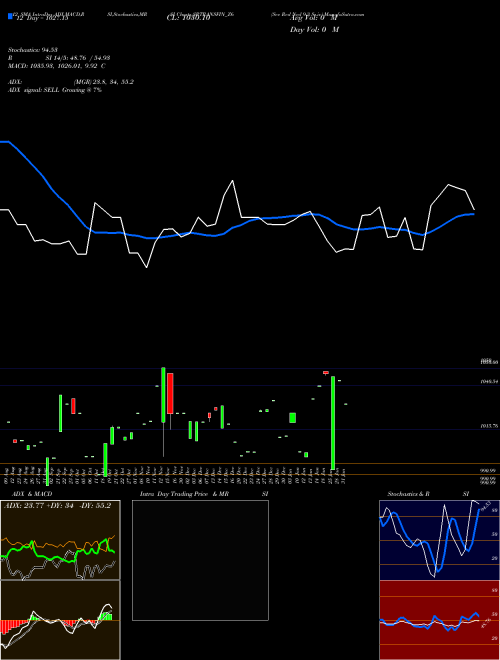Click the 'ADX signal: SELL Growing @ 7%' text
This screenshot has width=500, height=660.
(55, 90)
